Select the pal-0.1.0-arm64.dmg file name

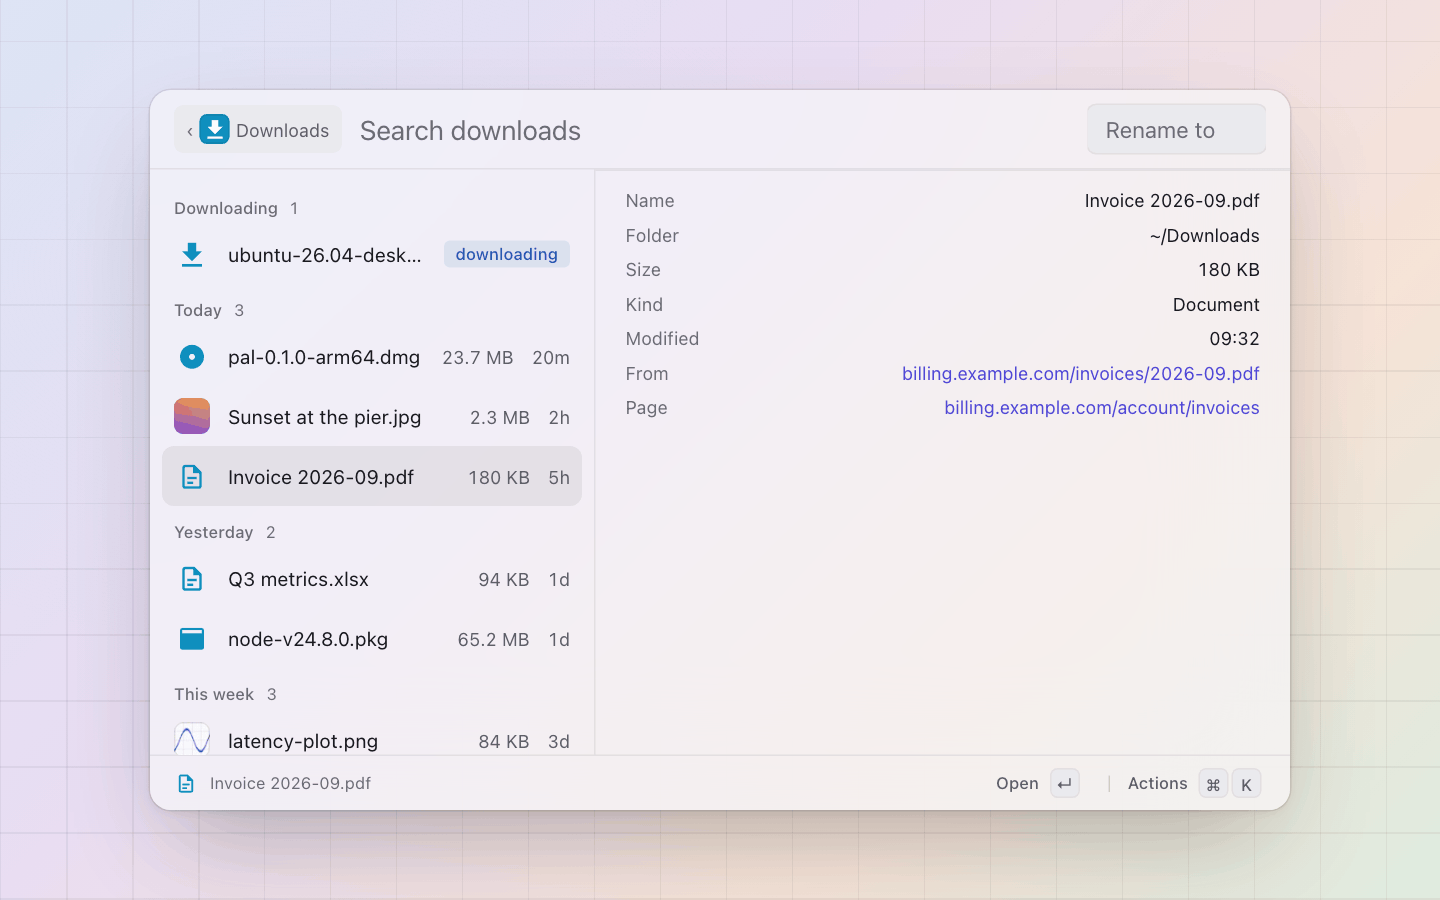click(x=324, y=357)
